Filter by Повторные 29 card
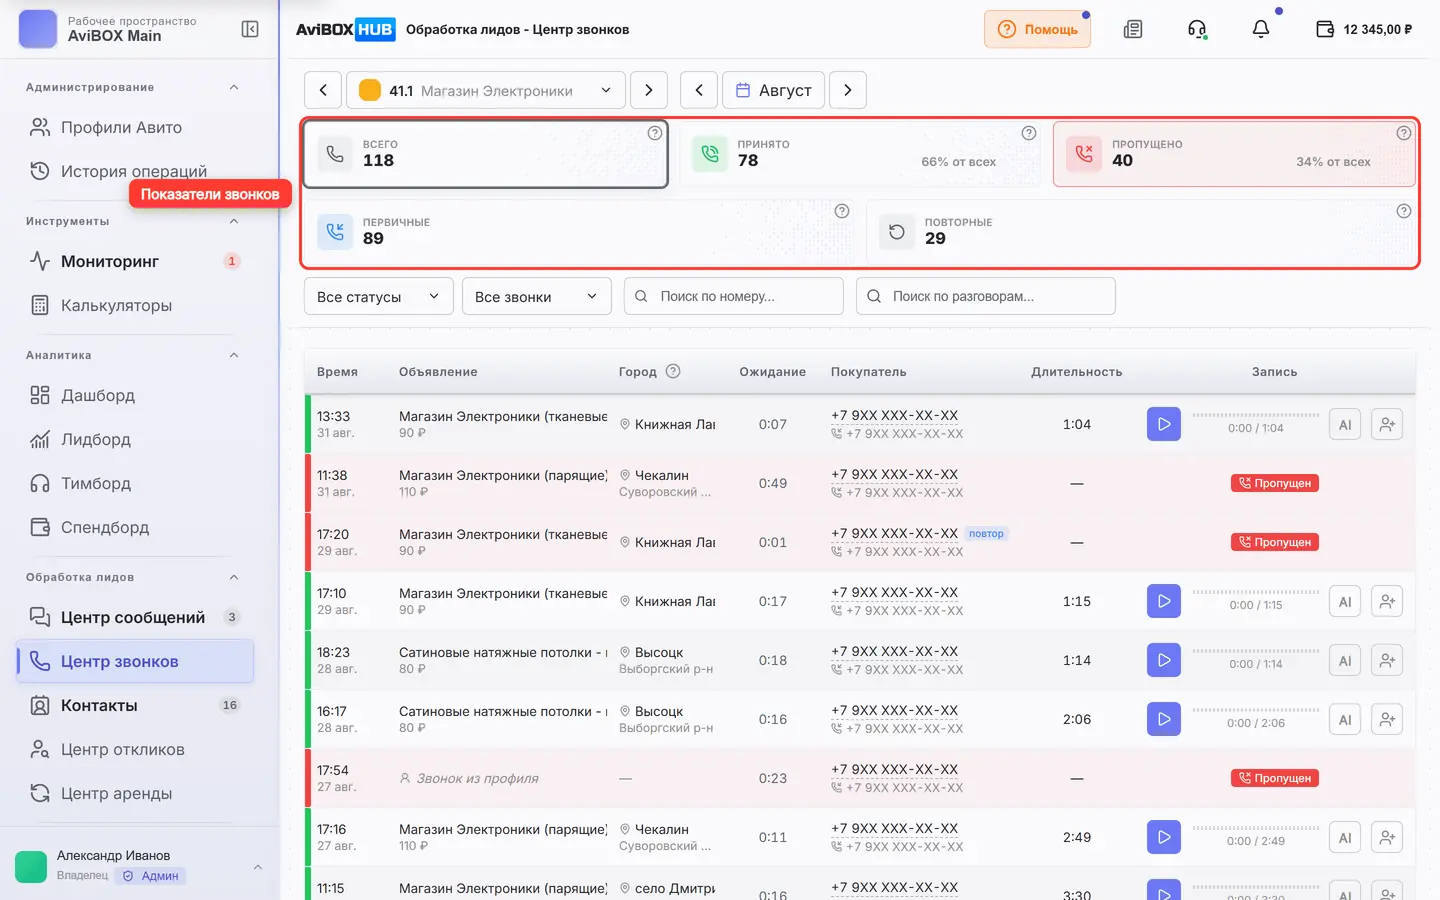The image size is (1440, 900). pos(1141,231)
